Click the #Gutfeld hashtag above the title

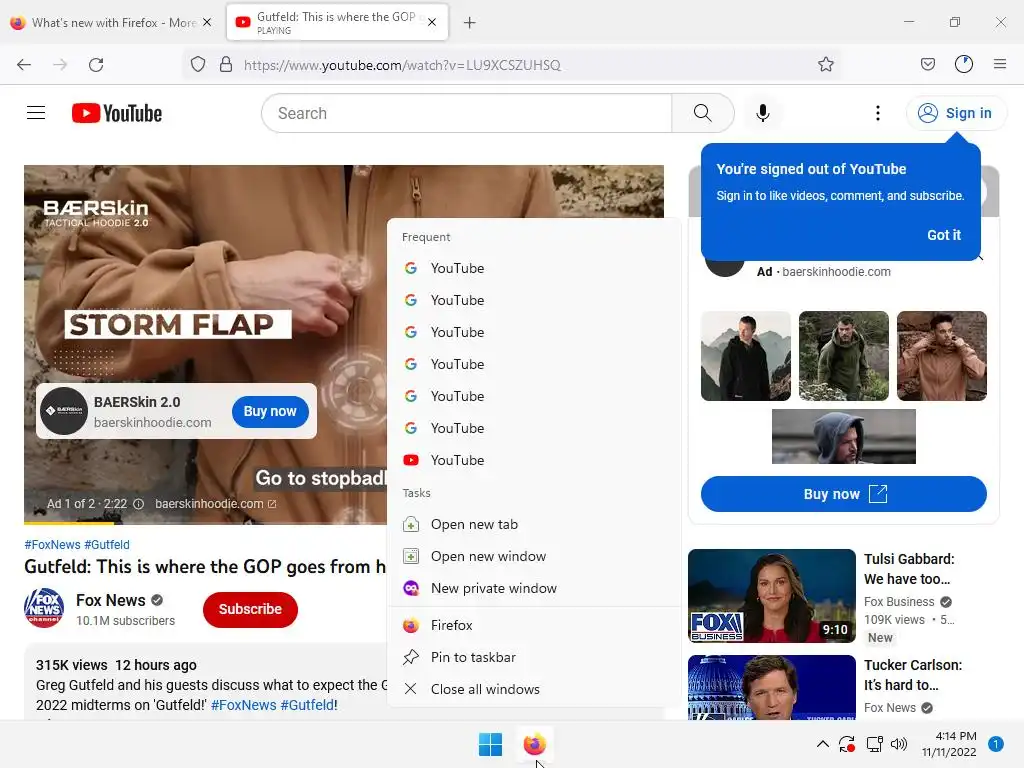(x=107, y=545)
